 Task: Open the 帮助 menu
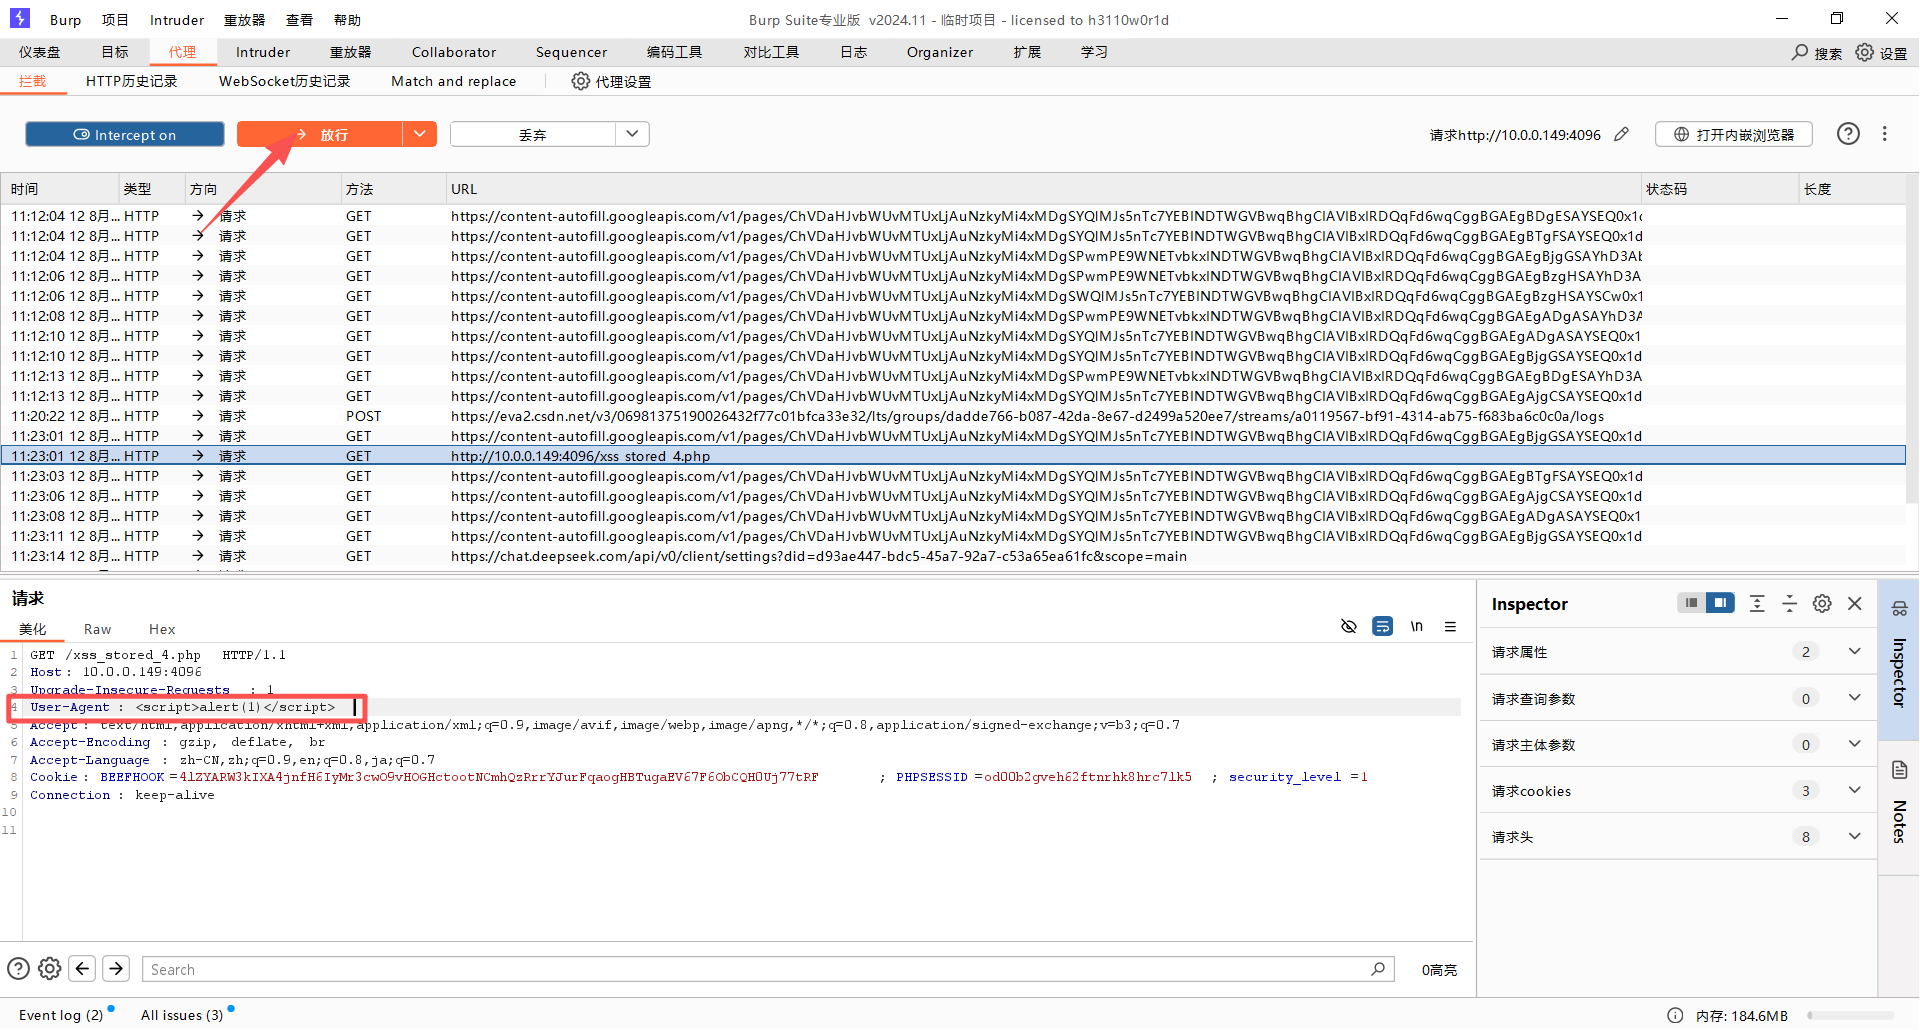tap(348, 20)
